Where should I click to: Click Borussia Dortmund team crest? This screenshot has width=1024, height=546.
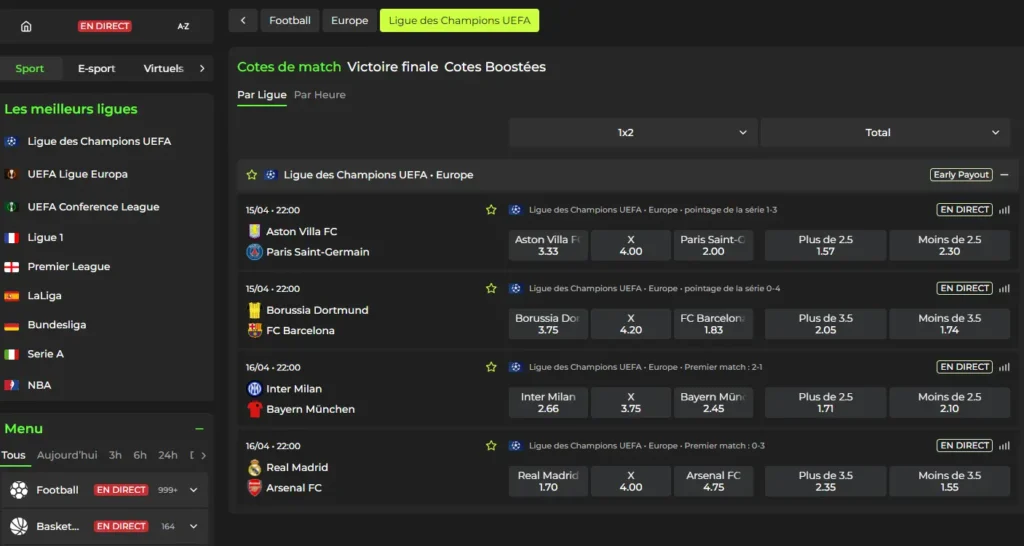(255, 310)
